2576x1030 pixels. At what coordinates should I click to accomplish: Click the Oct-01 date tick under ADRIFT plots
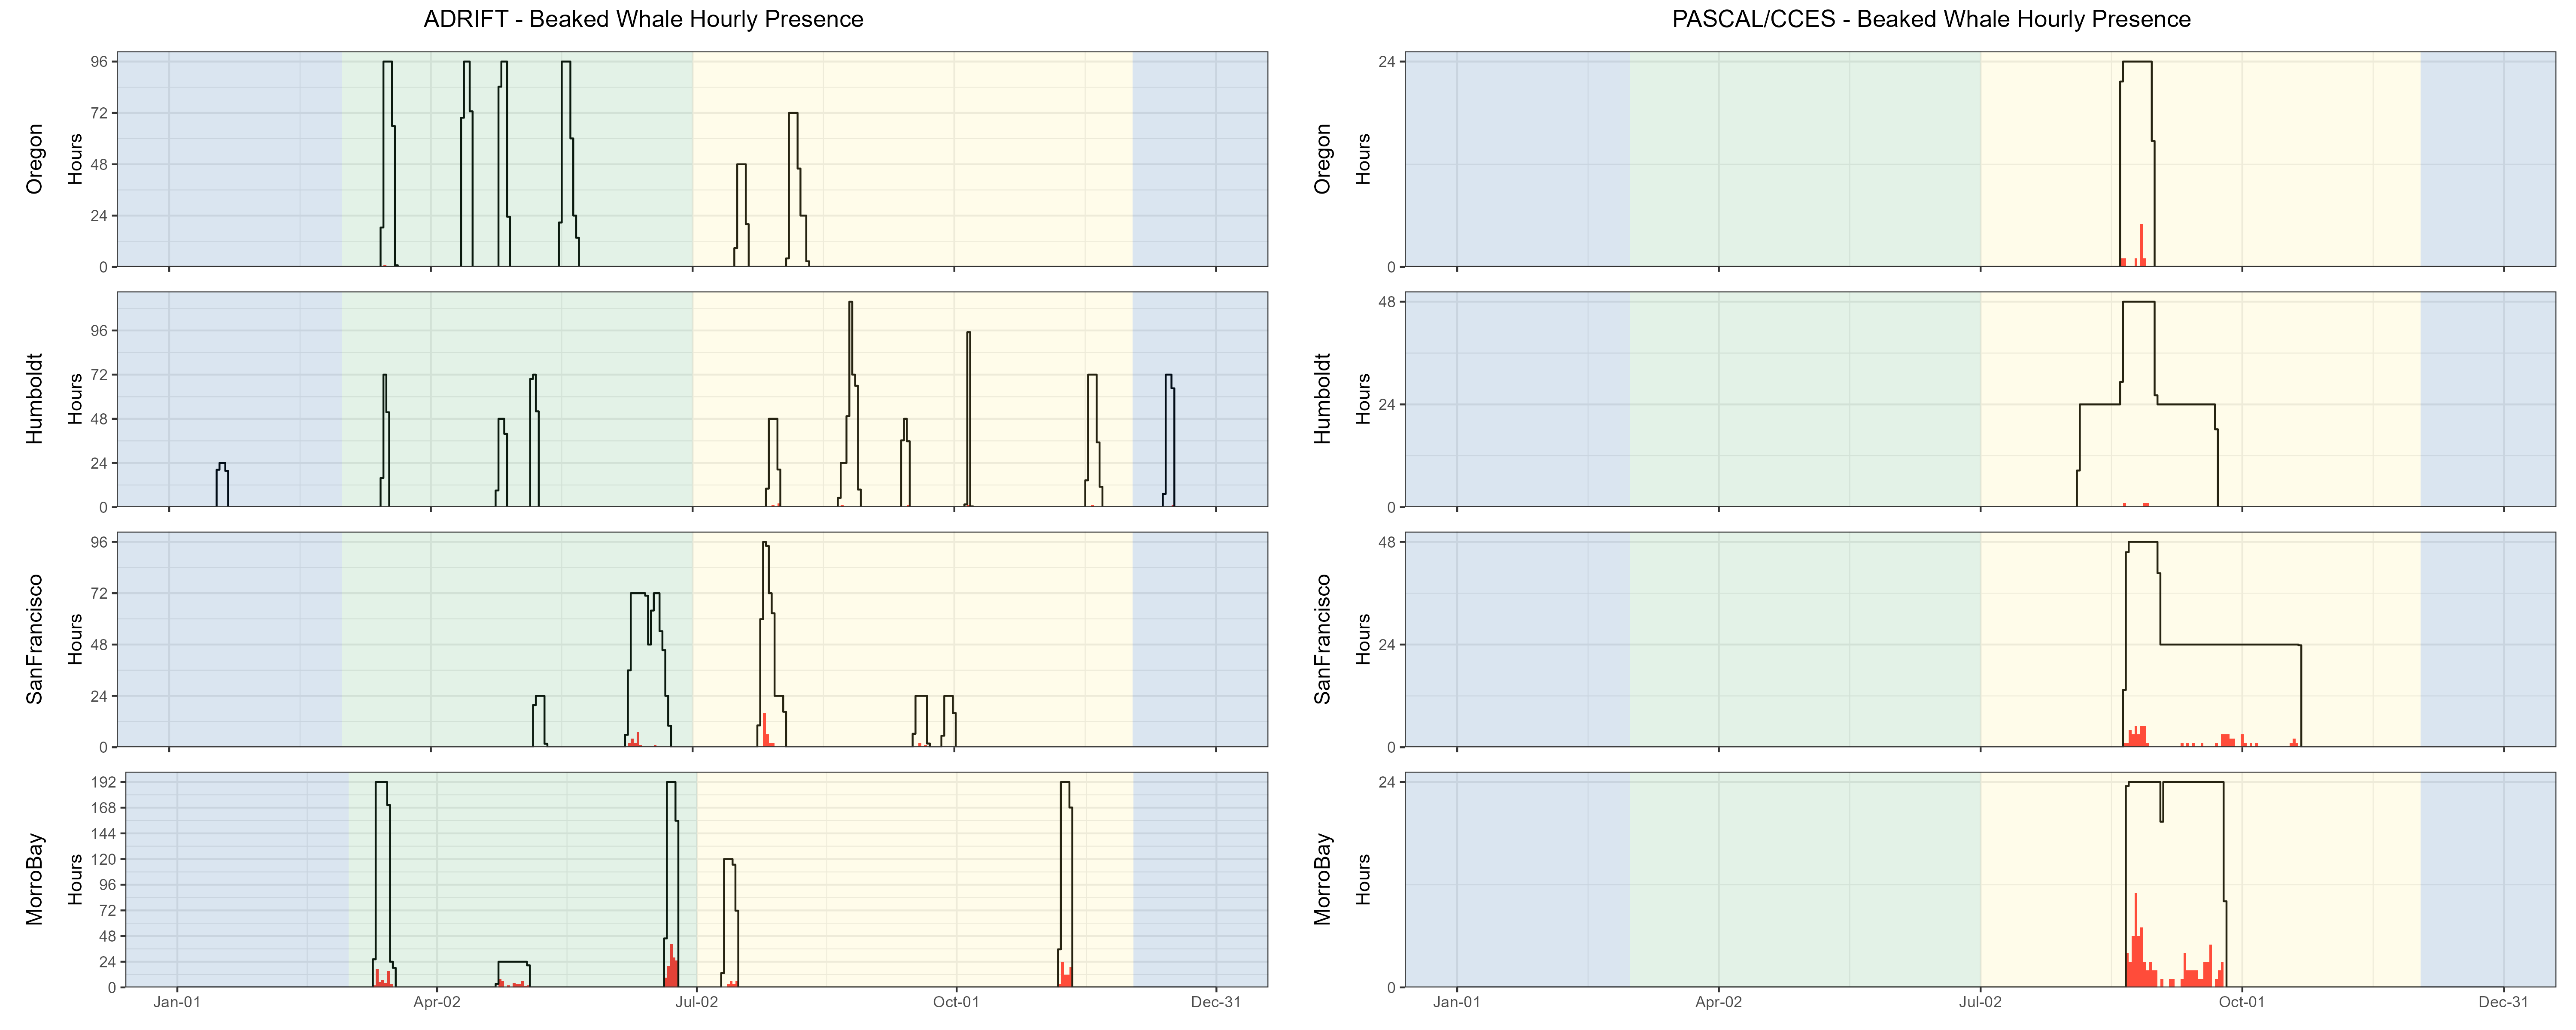click(956, 1002)
